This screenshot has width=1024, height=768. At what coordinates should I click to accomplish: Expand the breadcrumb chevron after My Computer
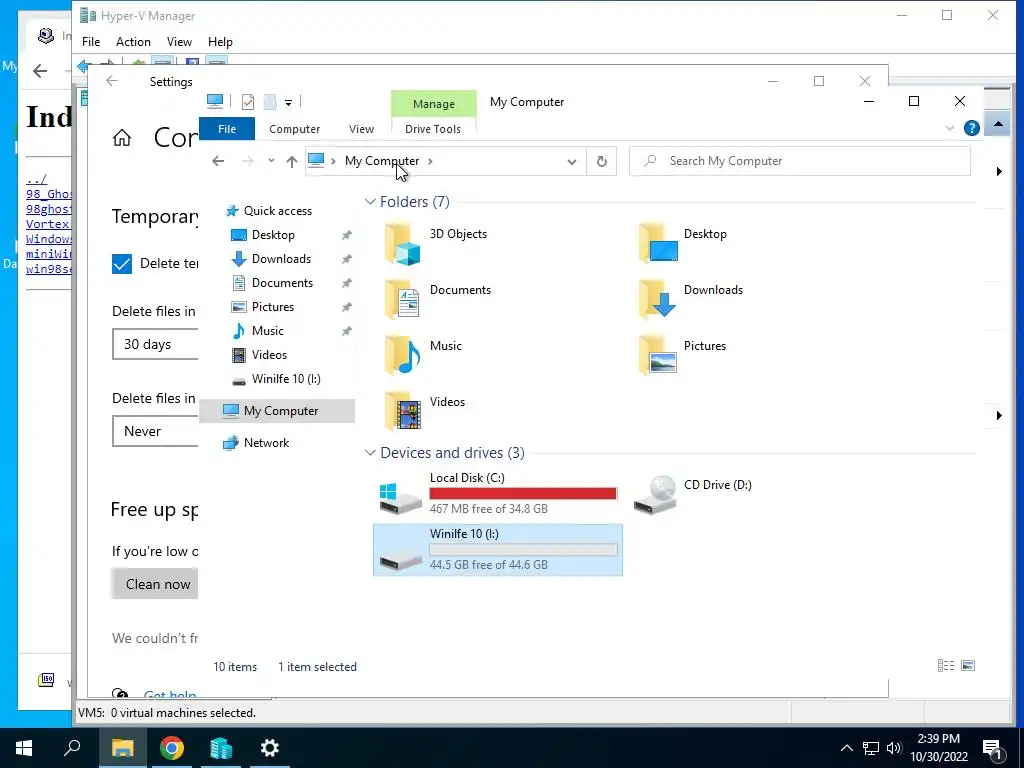430,161
